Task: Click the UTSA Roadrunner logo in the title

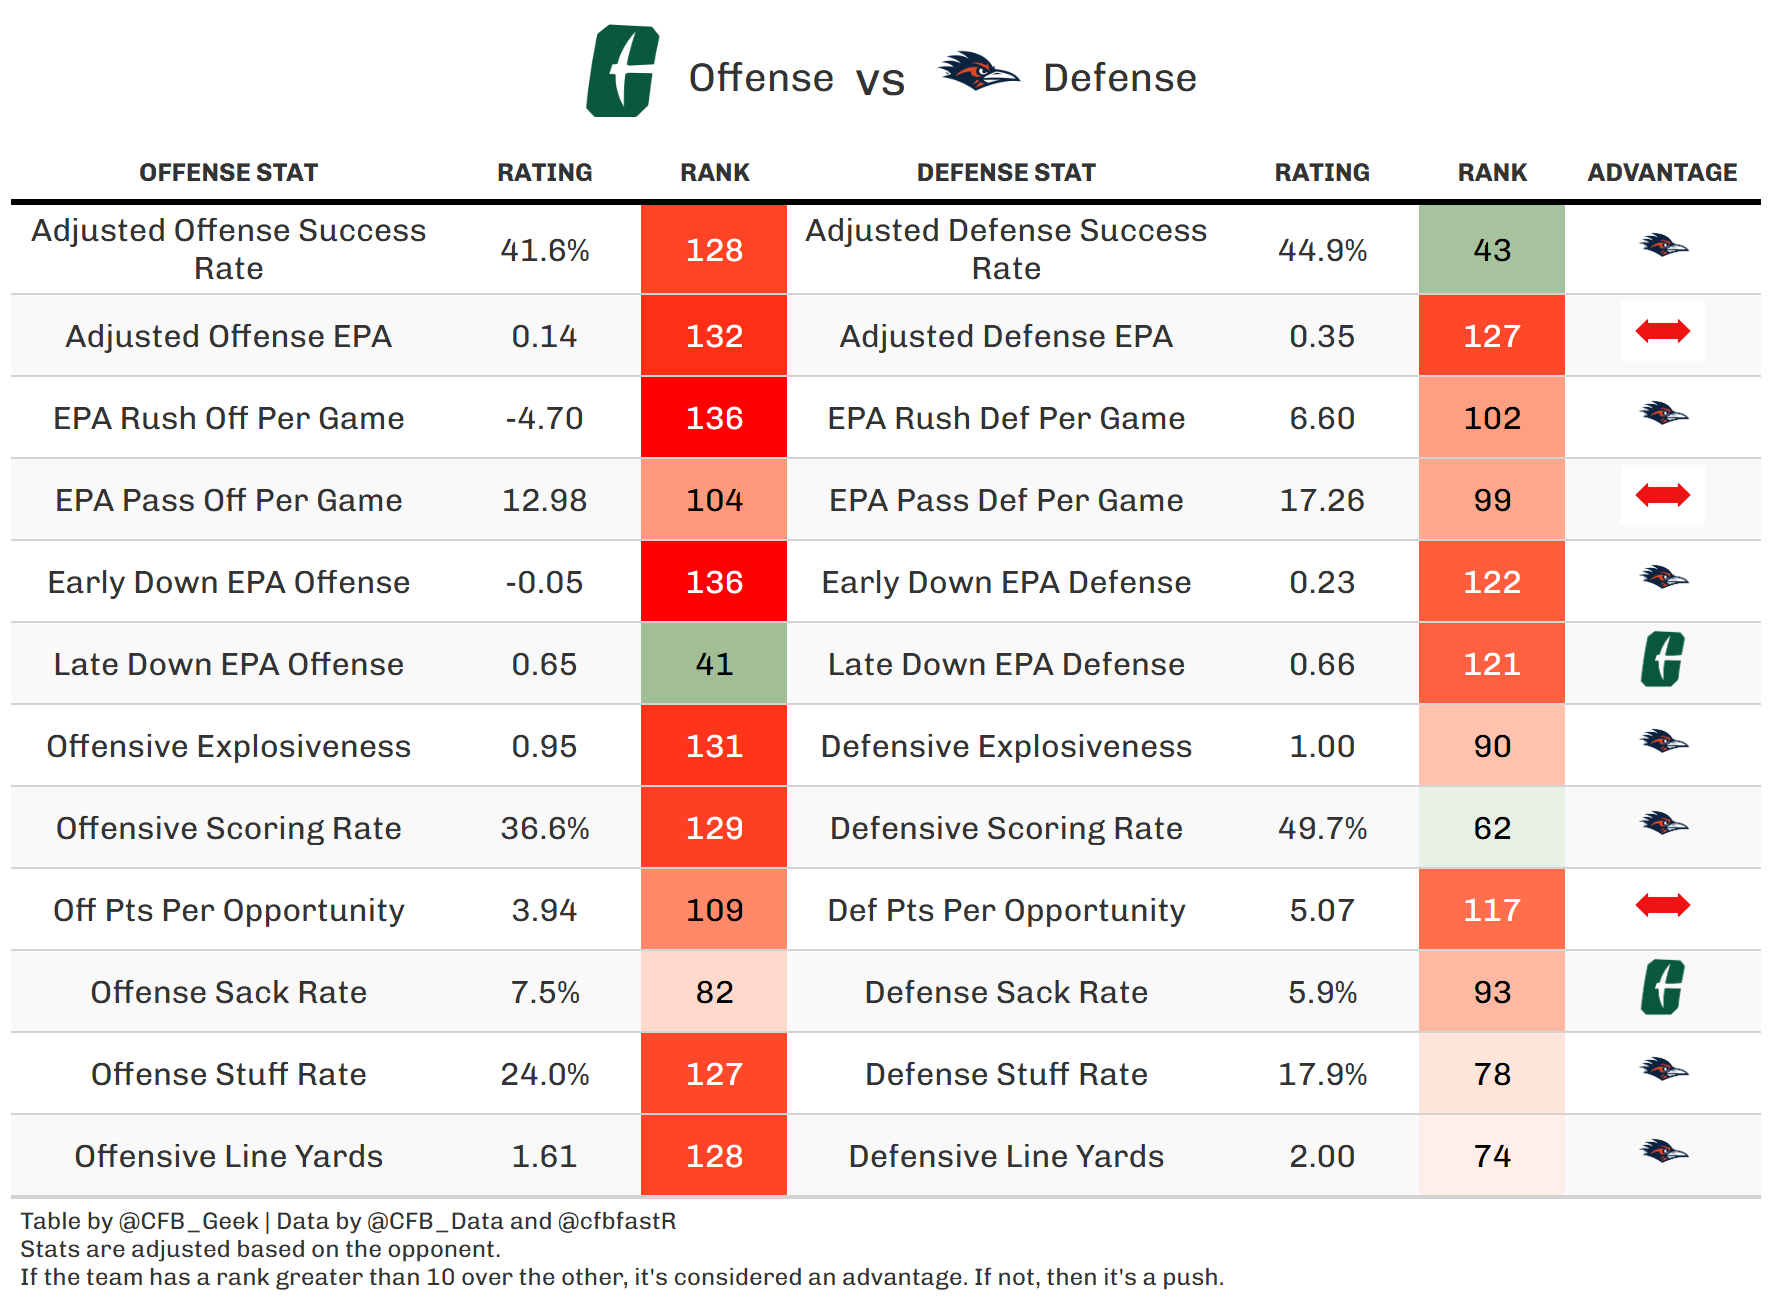Action: [x=978, y=72]
